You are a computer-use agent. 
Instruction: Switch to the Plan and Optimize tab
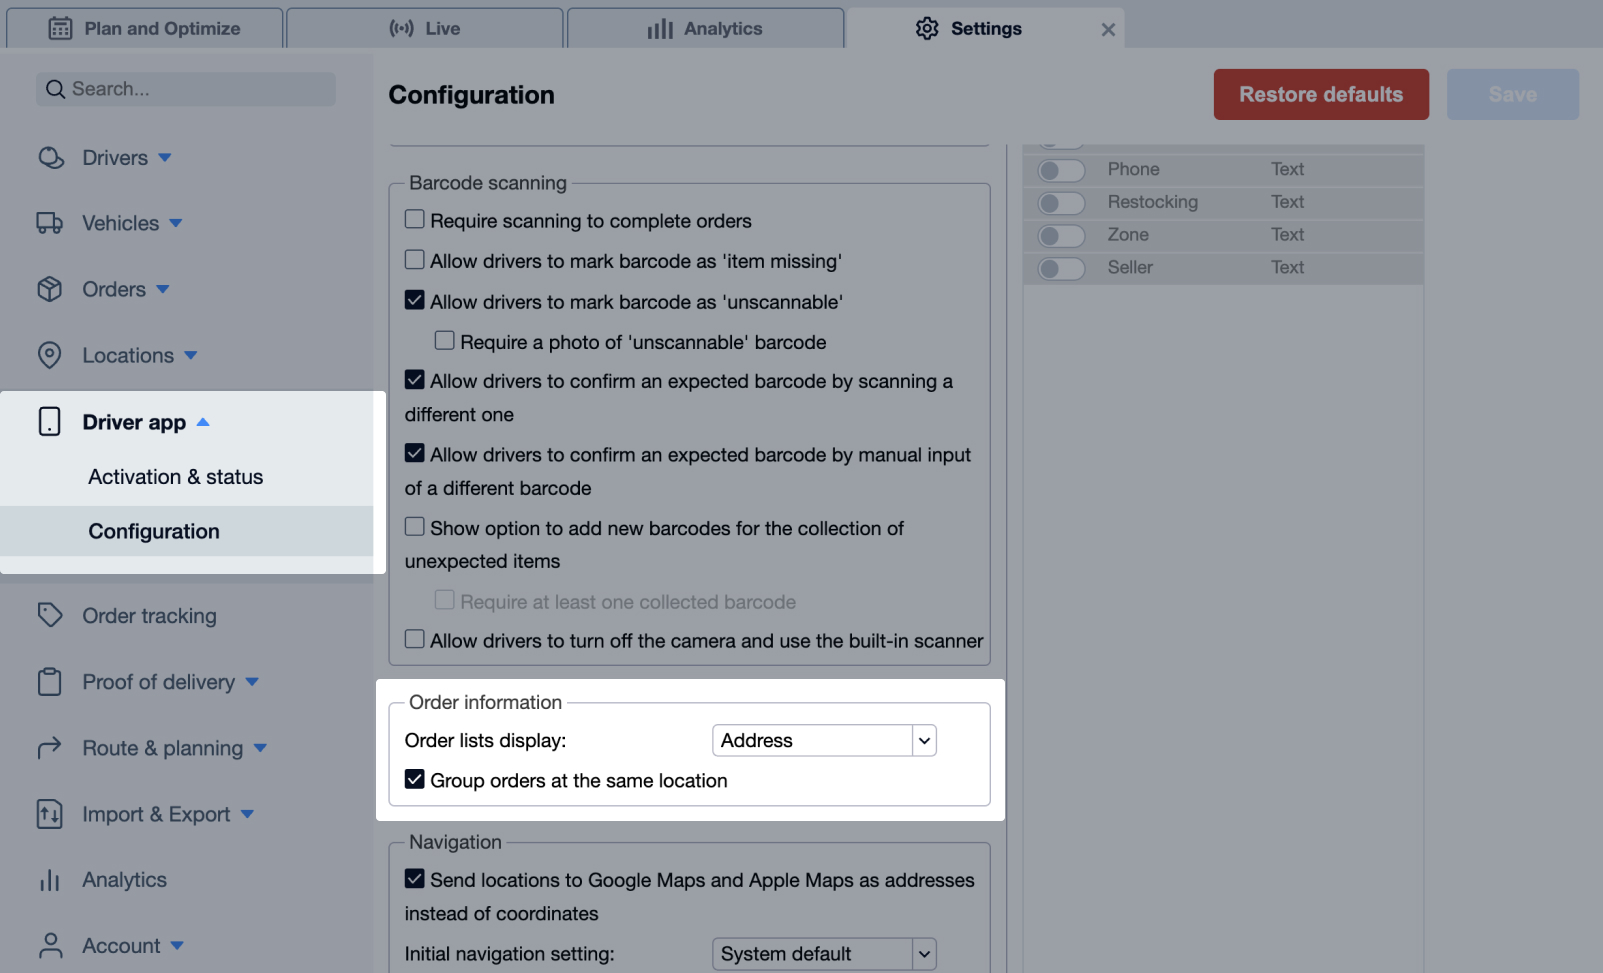tap(145, 29)
